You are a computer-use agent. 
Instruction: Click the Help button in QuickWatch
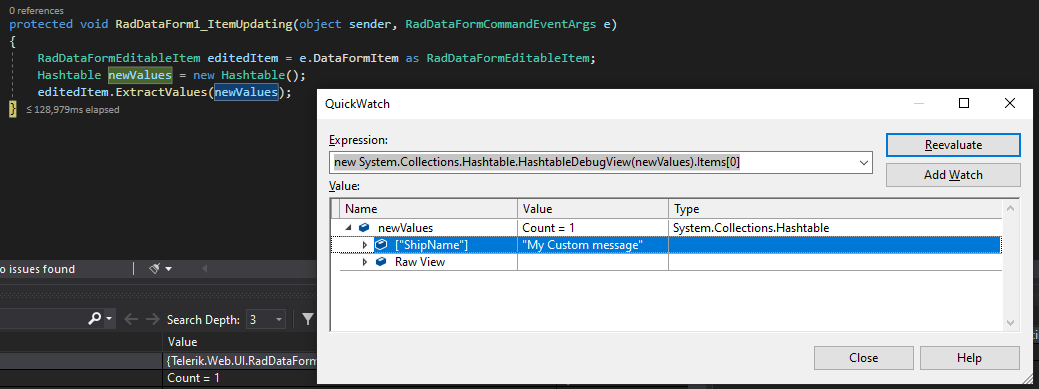(x=969, y=358)
